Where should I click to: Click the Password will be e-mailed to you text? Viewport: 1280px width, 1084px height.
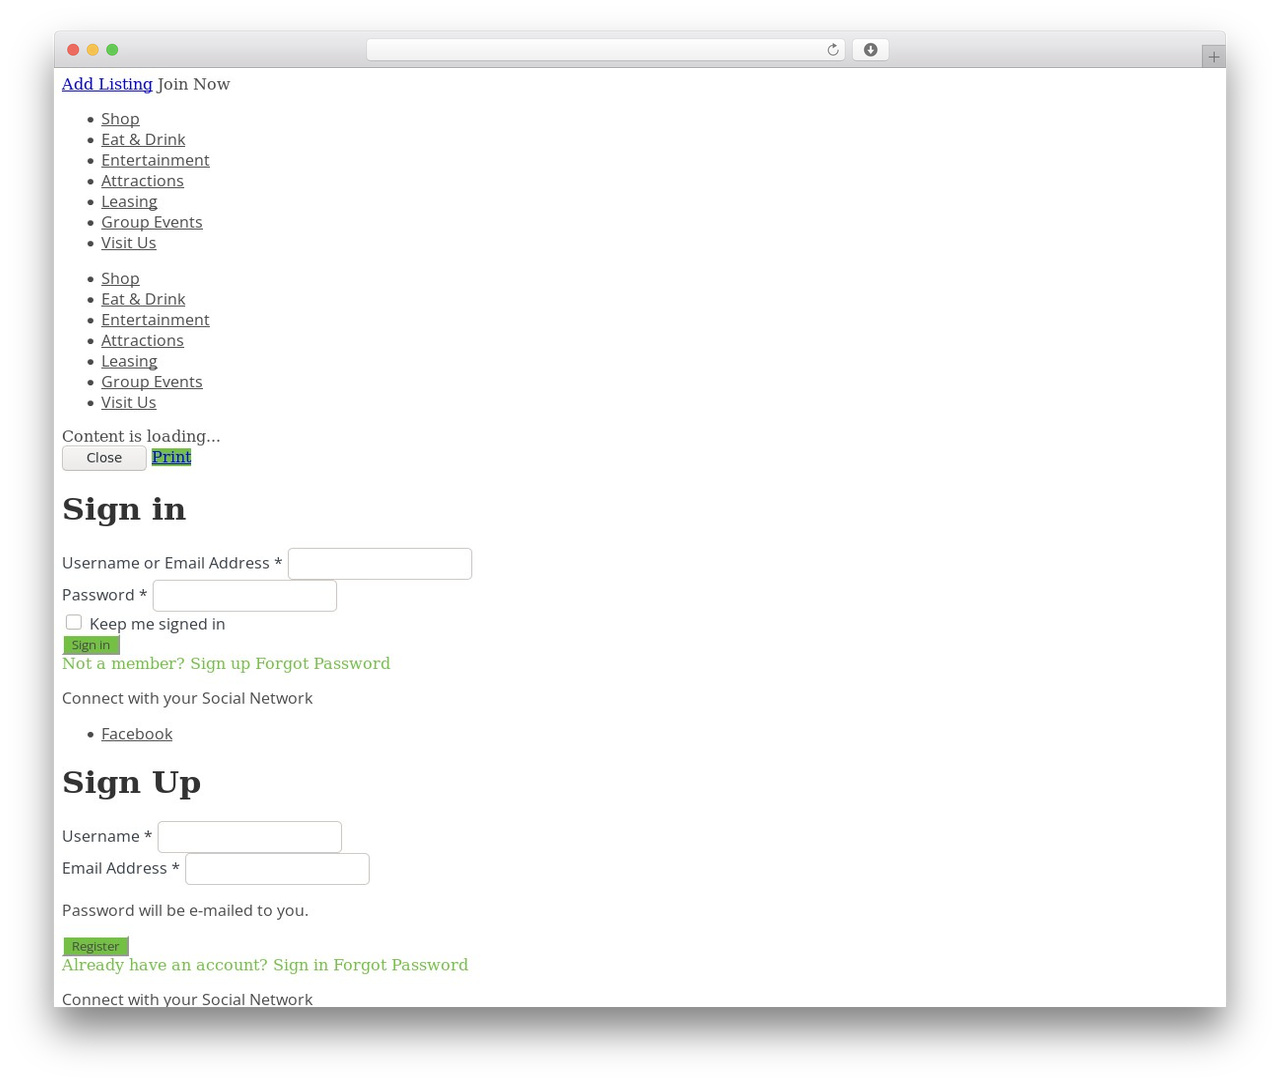tap(185, 910)
